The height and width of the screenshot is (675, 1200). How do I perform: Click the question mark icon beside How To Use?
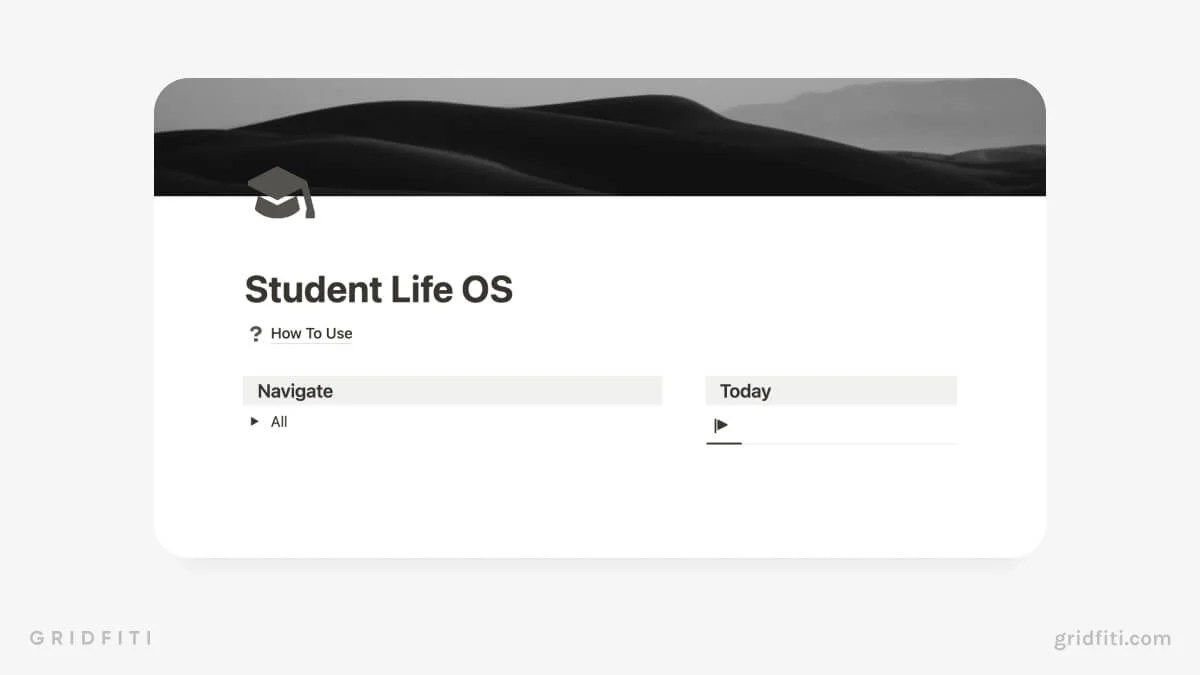[x=255, y=334]
